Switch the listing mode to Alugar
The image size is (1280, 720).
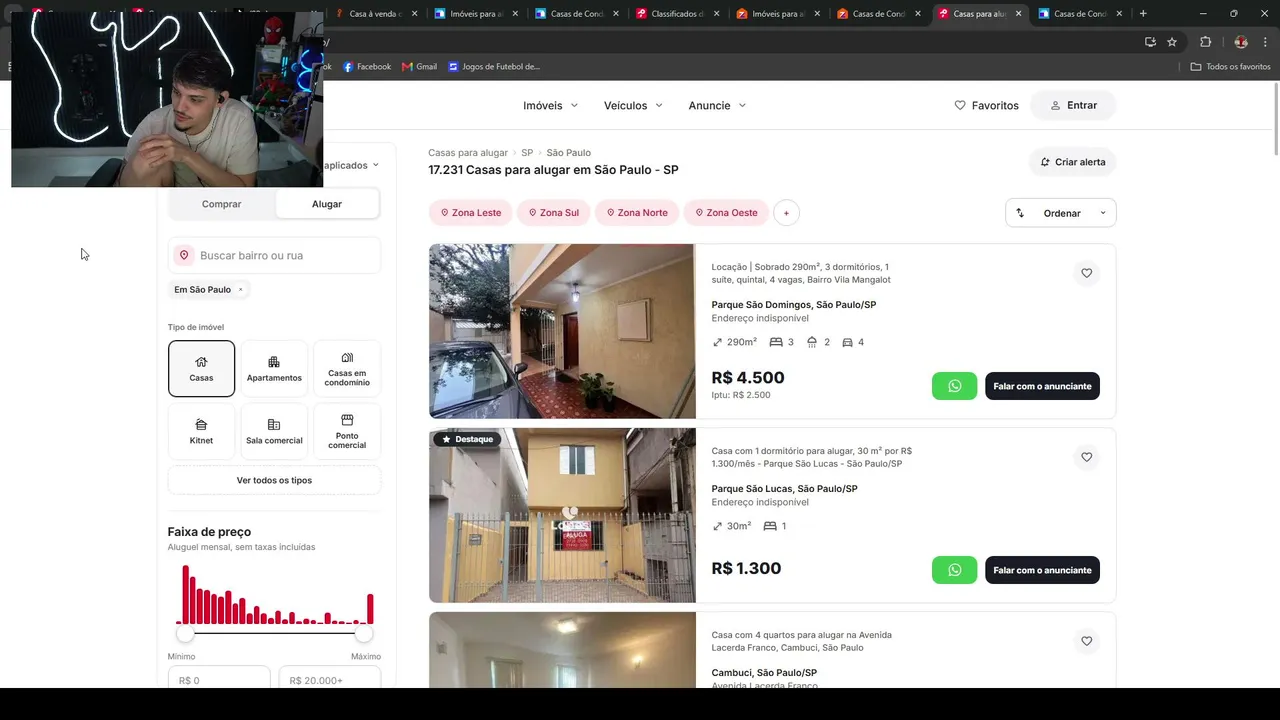coord(327,204)
